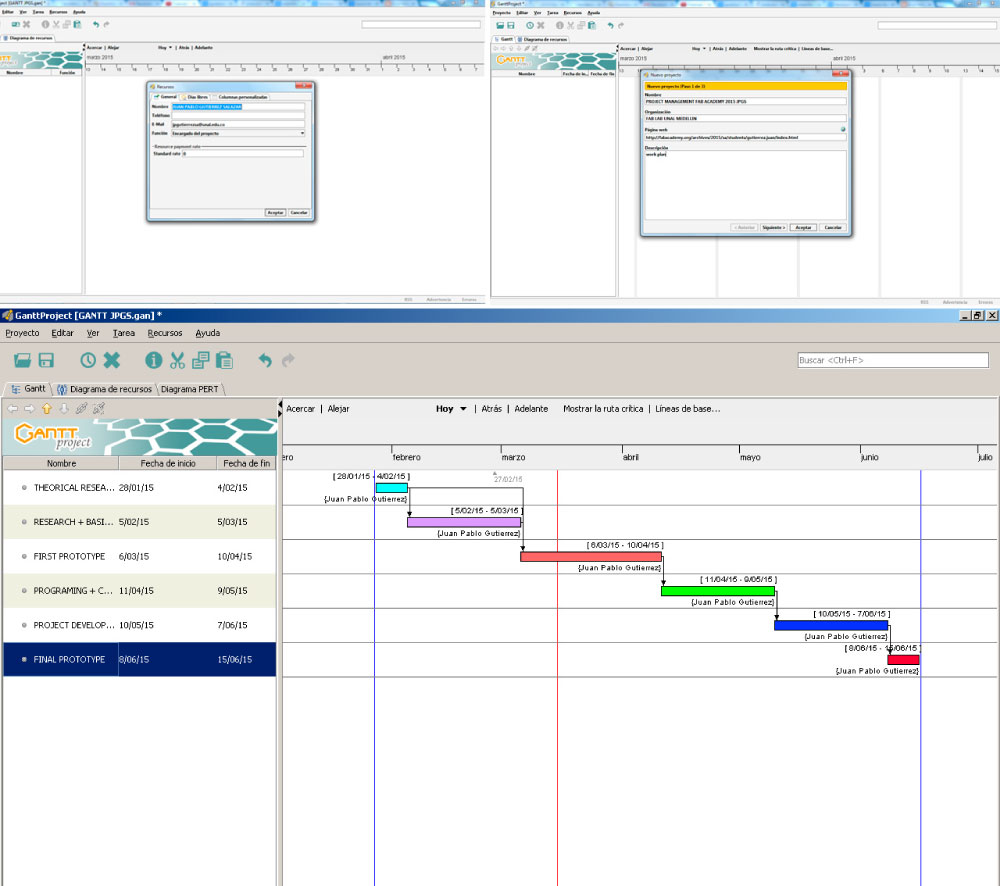Create new task with clock icon, GANTT JPGS.gan window
This screenshot has height=886, width=1000.
(x=88, y=360)
